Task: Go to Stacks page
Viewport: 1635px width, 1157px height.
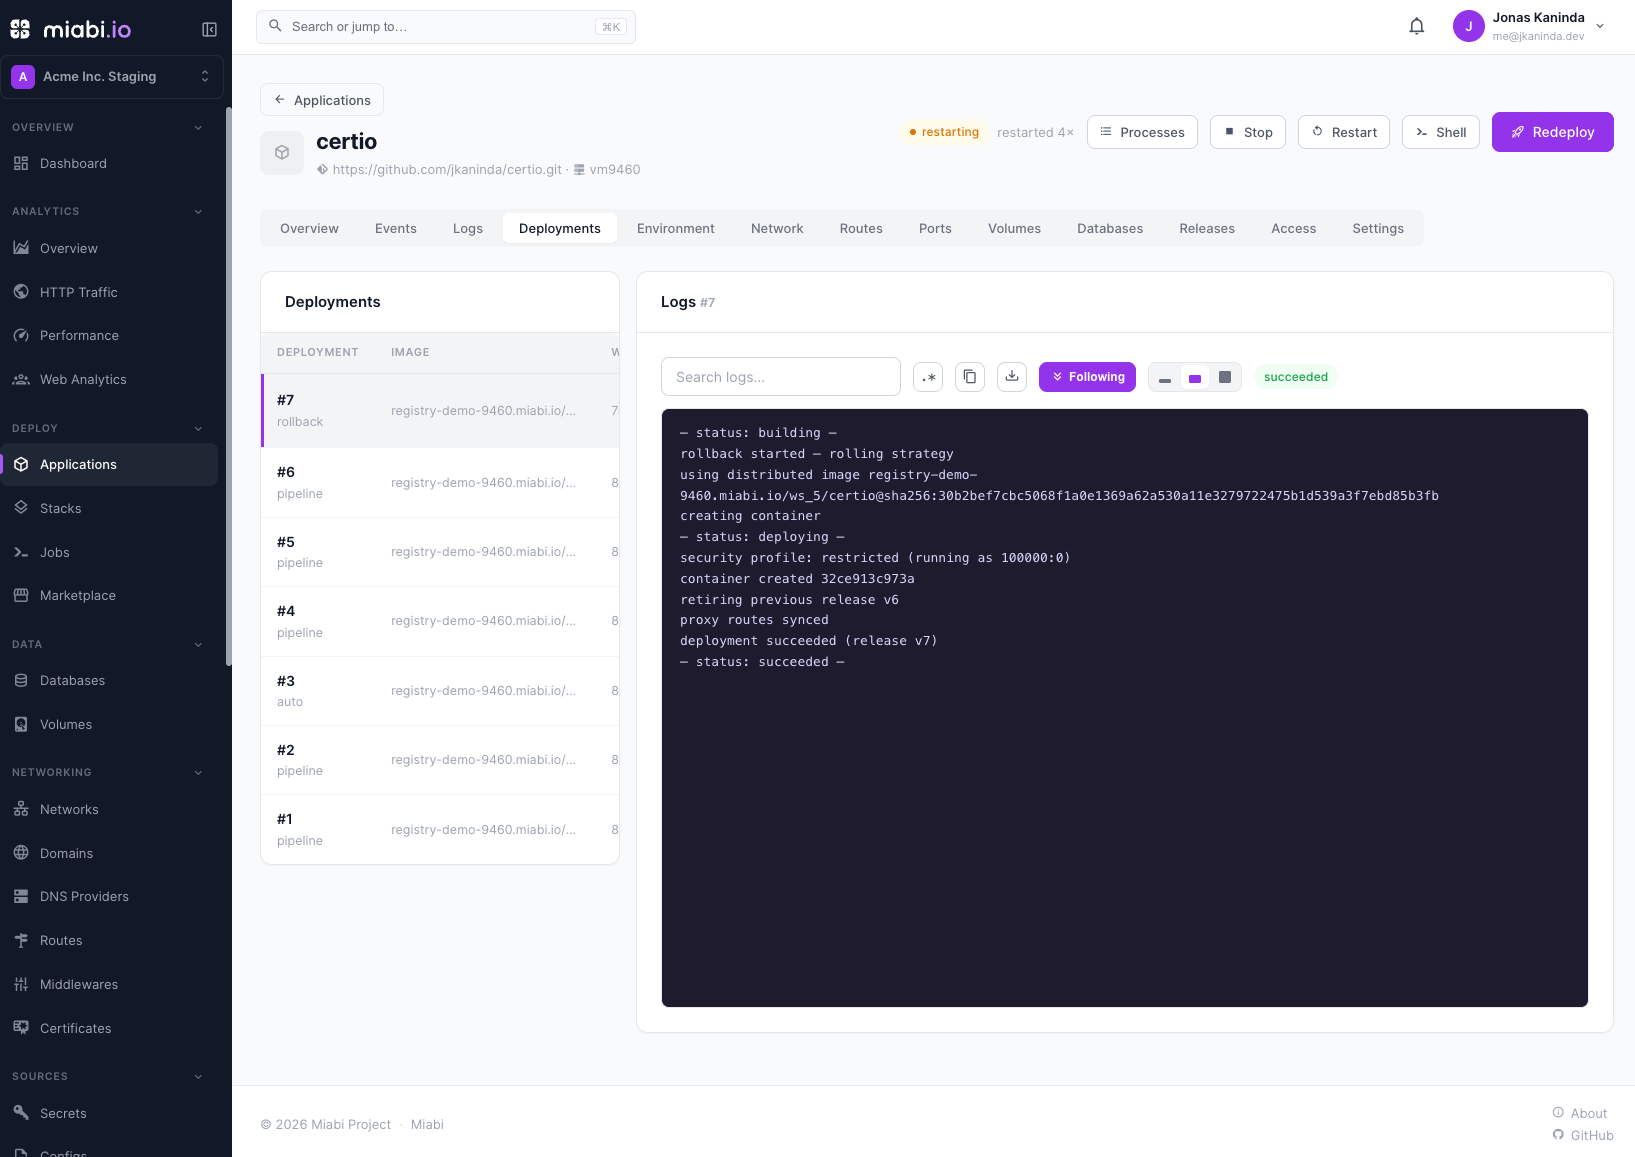Action: (x=109, y=508)
